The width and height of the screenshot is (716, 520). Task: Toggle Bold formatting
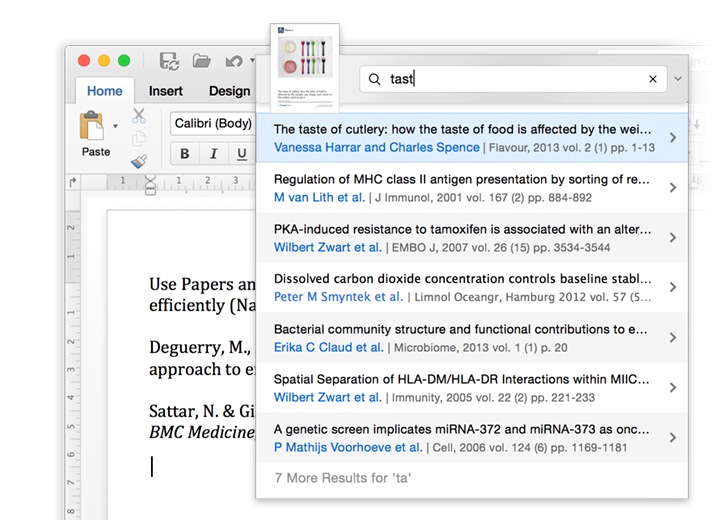pos(184,153)
